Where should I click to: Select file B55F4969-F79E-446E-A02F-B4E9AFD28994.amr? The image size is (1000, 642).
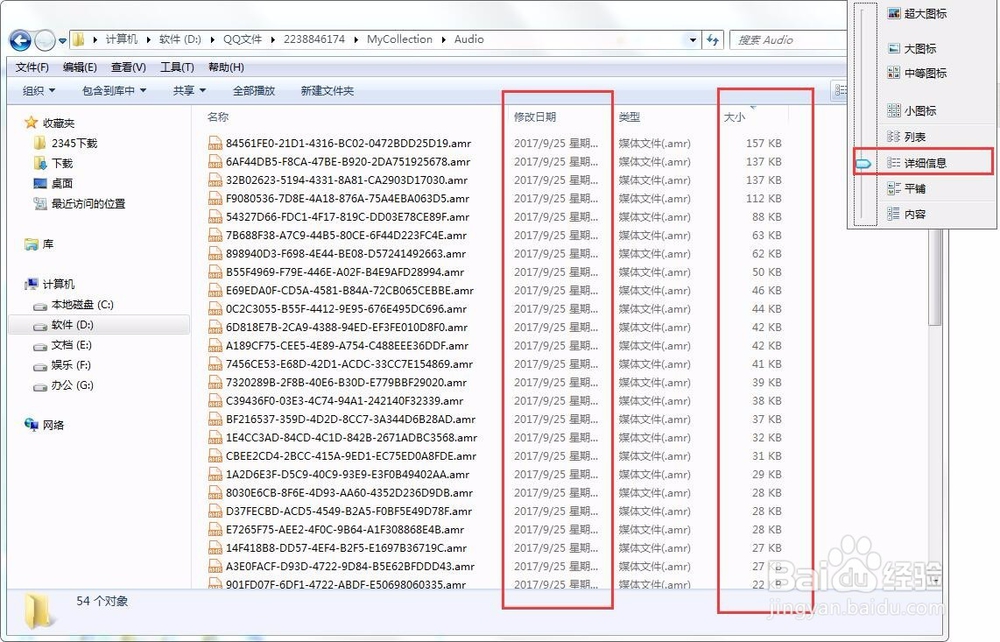(x=345, y=272)
